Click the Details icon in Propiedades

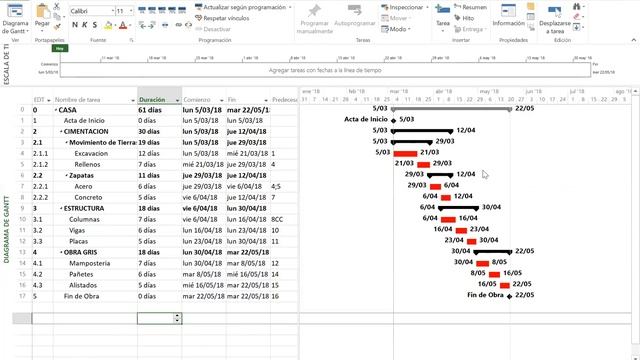[531, 17]
